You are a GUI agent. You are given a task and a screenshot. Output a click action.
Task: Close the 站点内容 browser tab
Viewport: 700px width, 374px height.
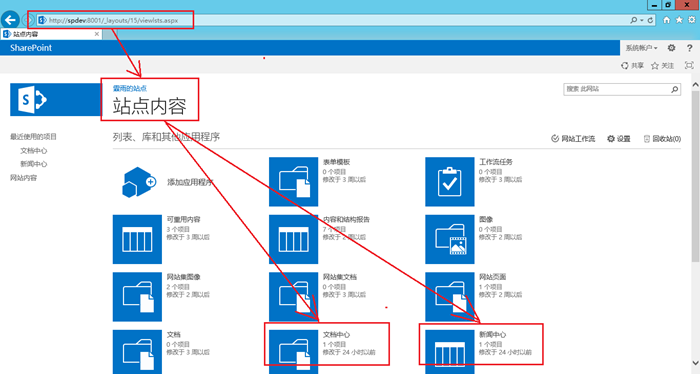97,34
